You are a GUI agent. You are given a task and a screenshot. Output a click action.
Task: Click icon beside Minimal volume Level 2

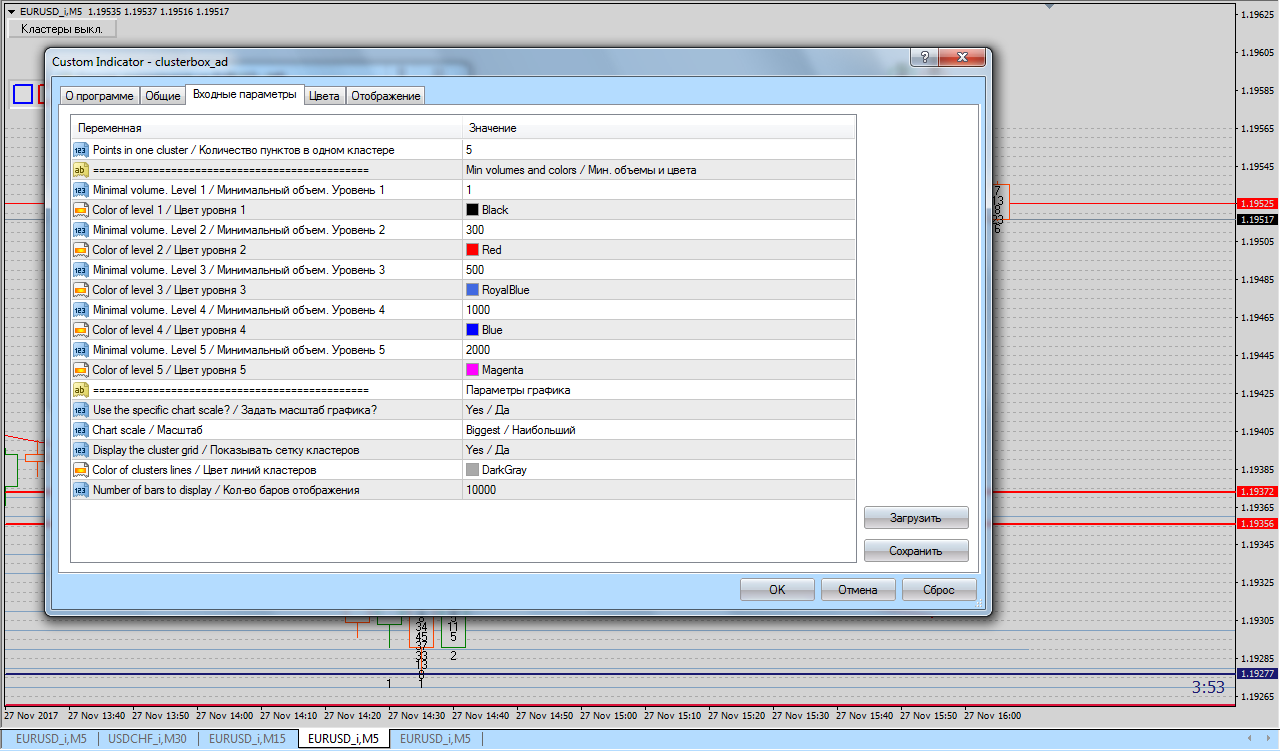(x=81, y=230)
